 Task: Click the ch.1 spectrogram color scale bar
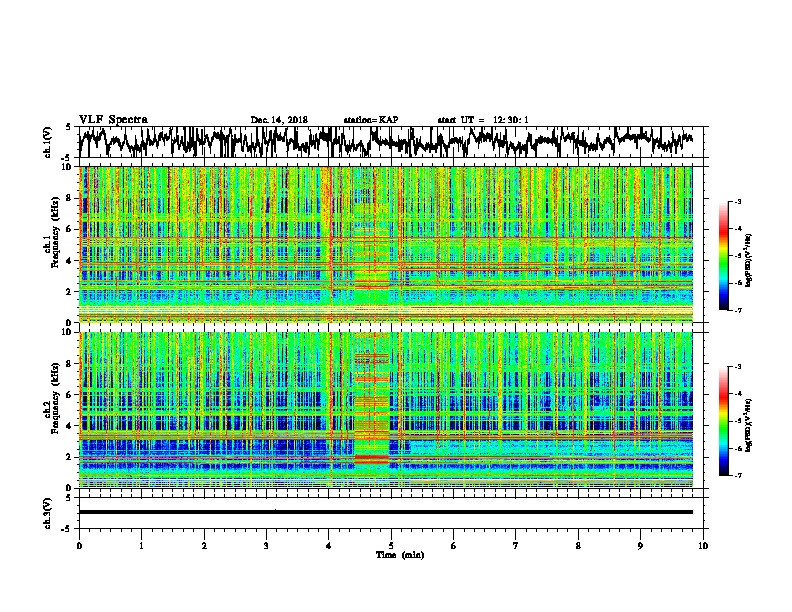point(723,256)
